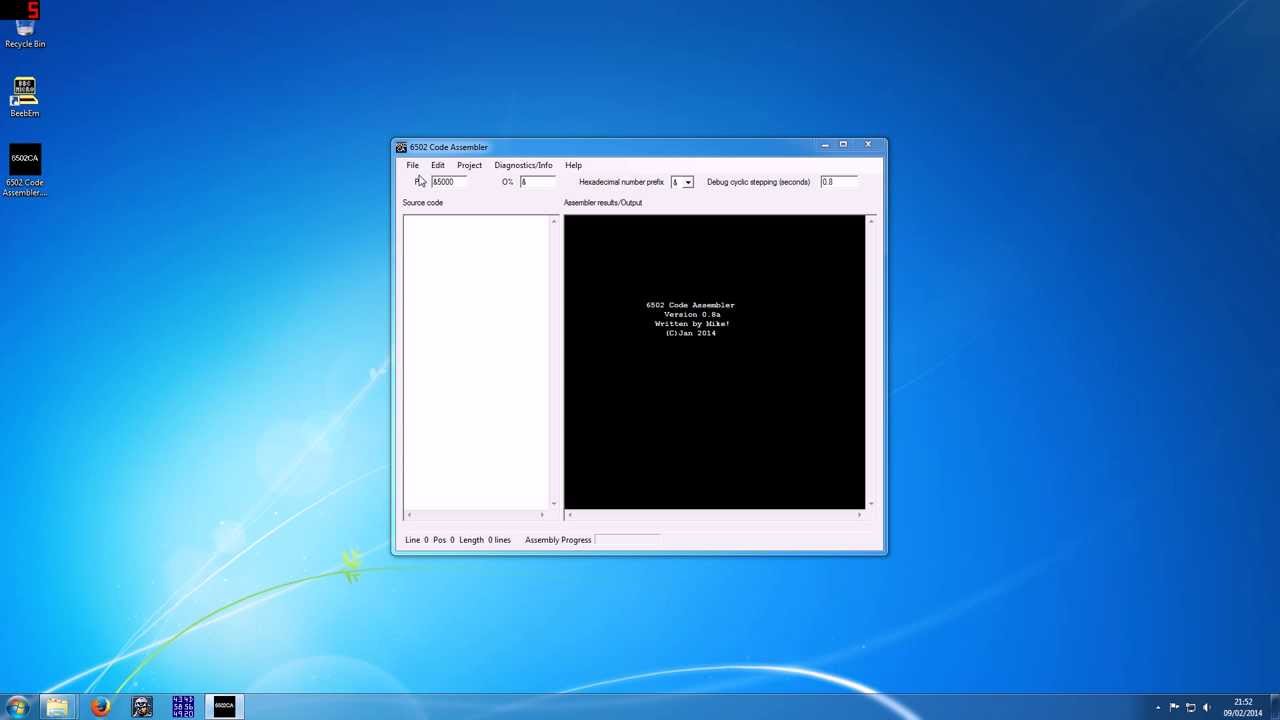Click the debug cyclic stepping seconds field
The width and height of the screenshot is (1280, 720).
pyautogui.click(x=838, y=182)
